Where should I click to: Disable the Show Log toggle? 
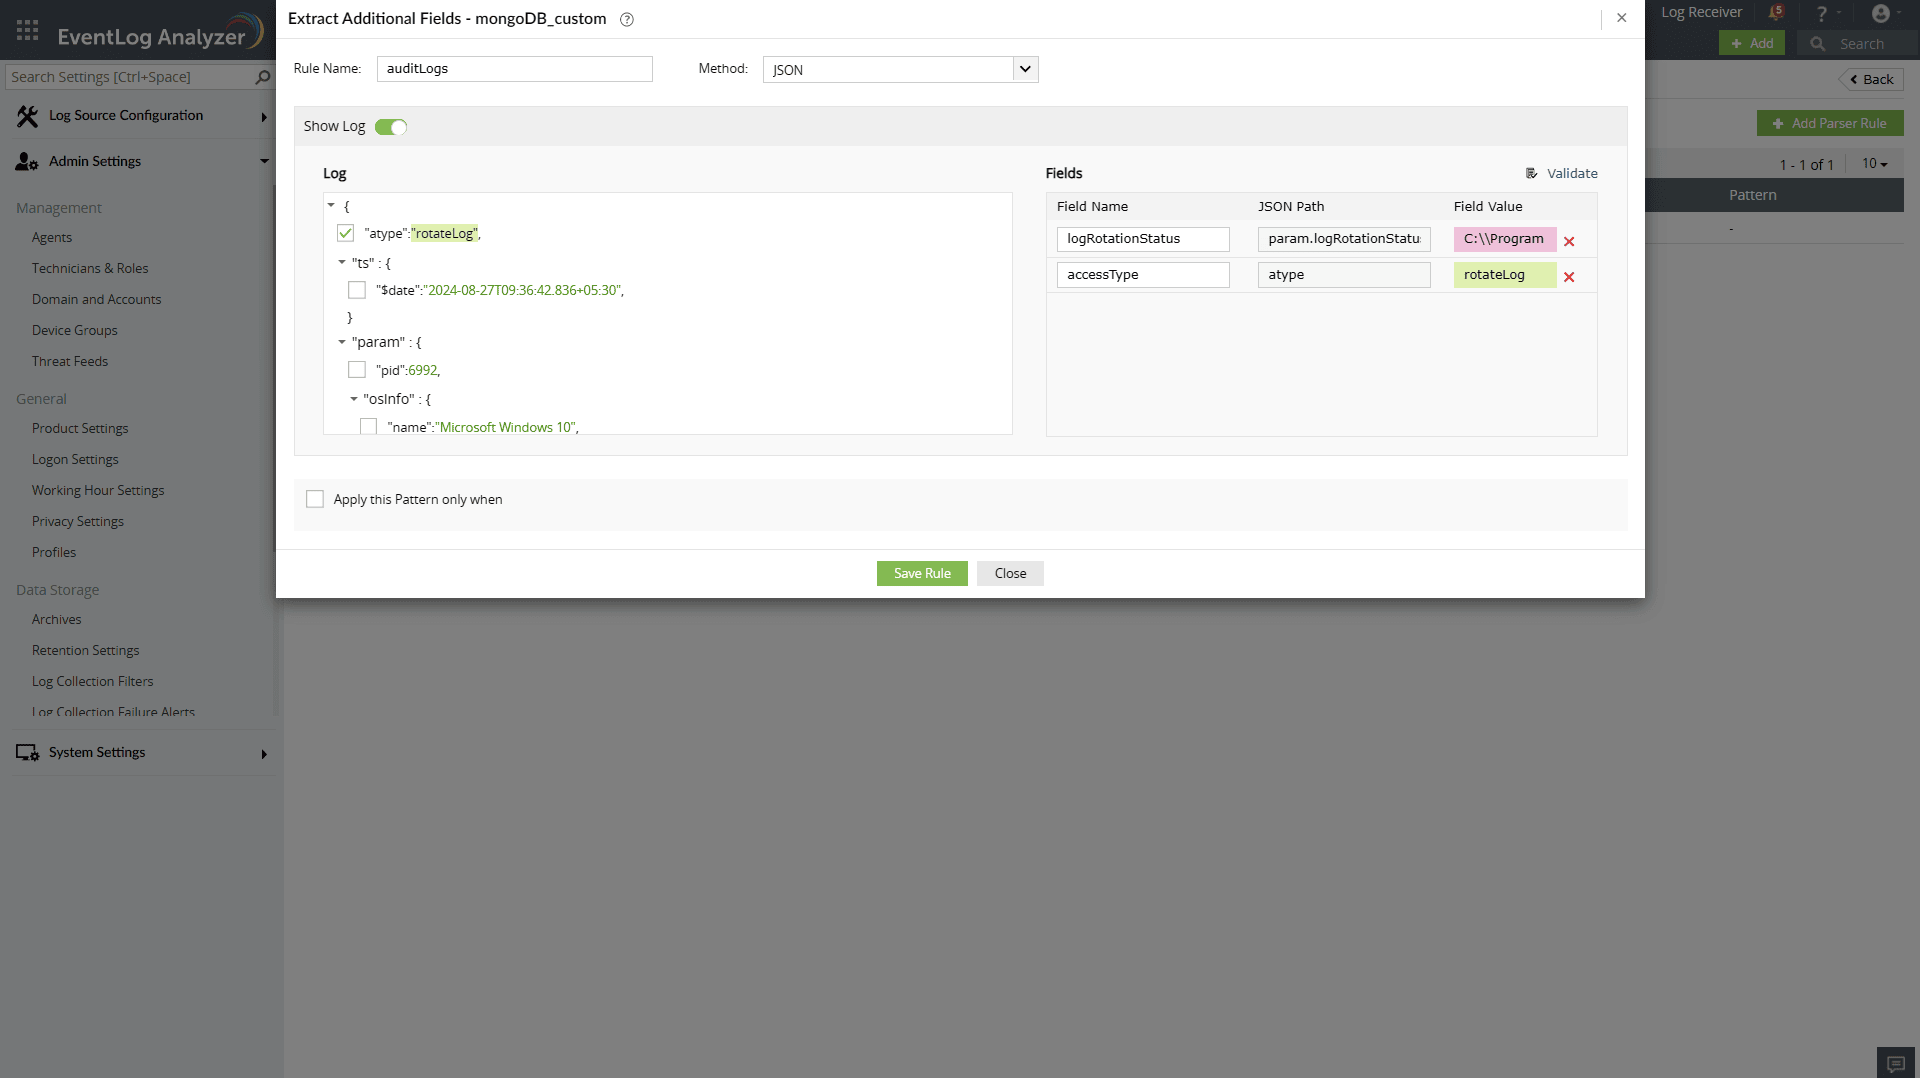[390, 127]
